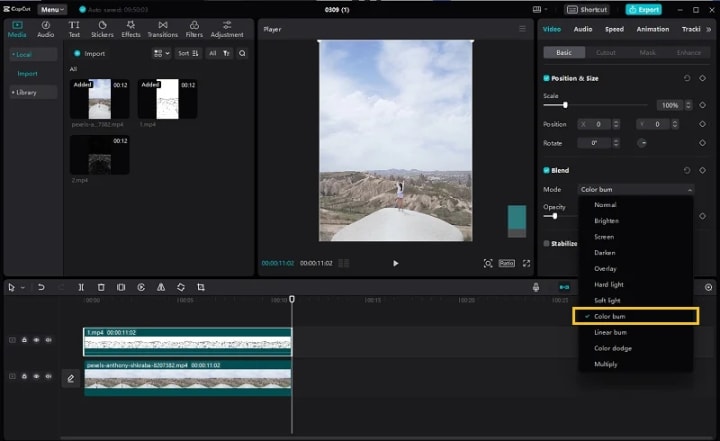This screenshot has width=720, height=441.
Task: Uncheck the Position & Size checkbox
Action: 547,77
